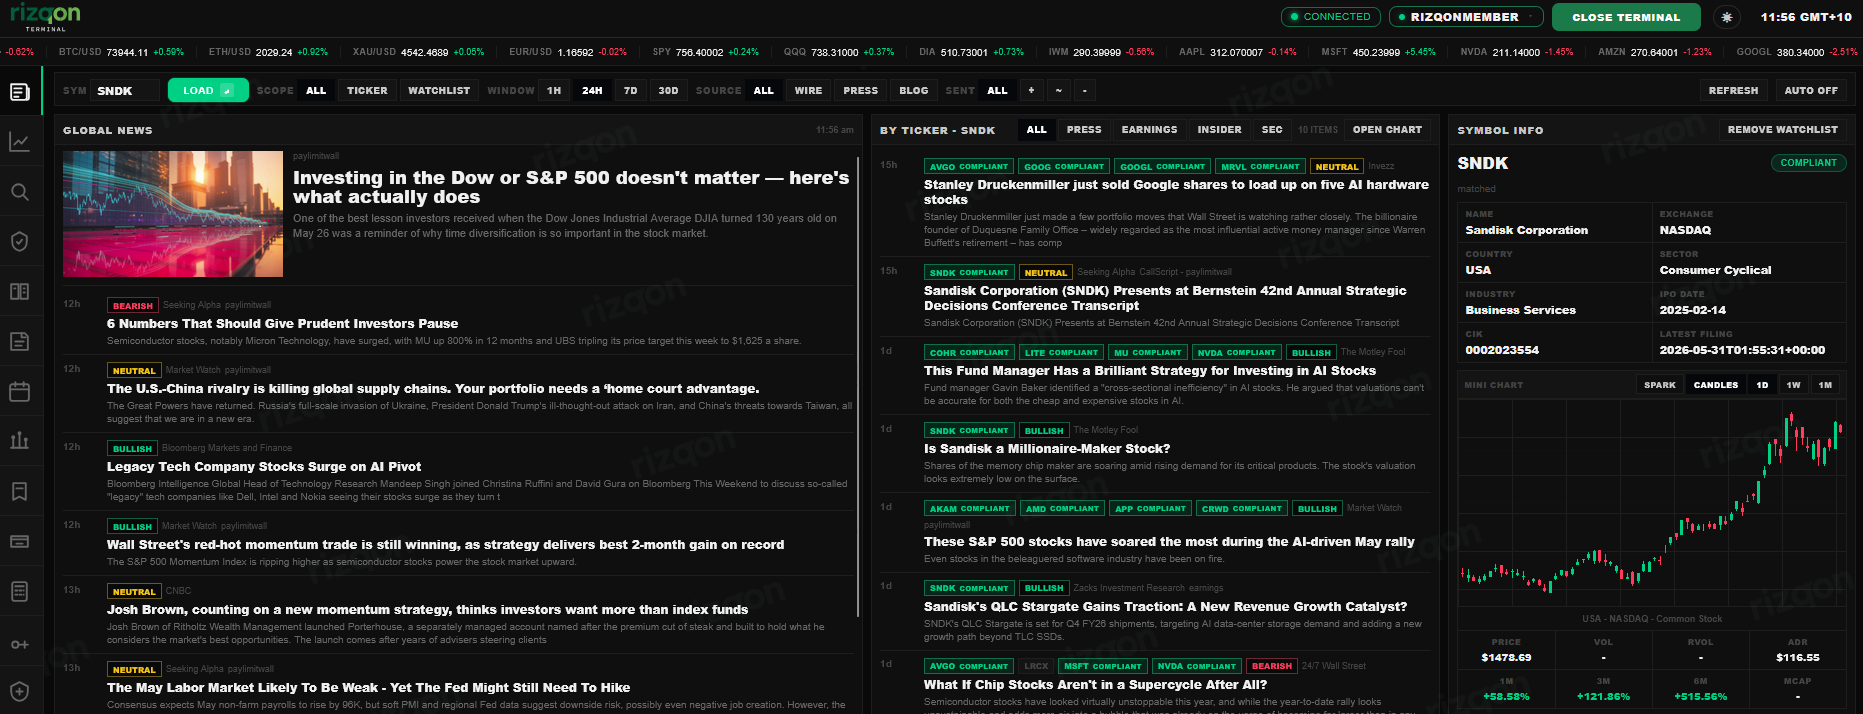Set scope to ALL
This screenshot has width=1863, height=714.
(x=316, y=90)
